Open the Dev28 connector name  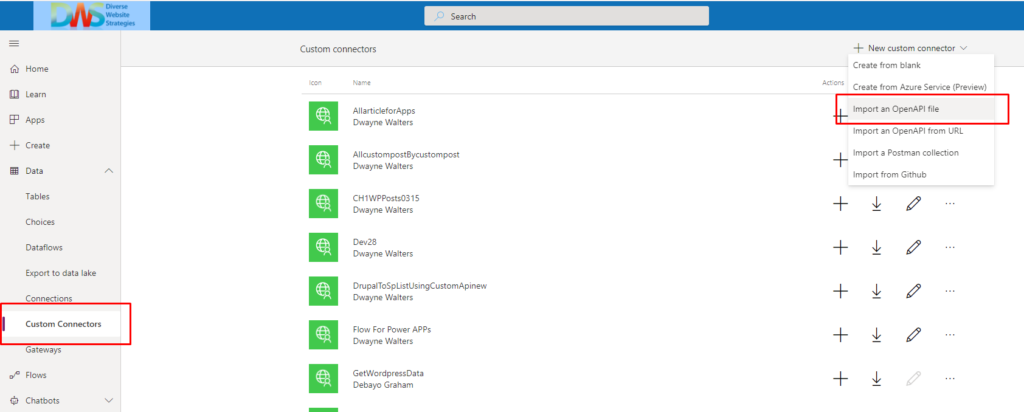pos(364,242)
